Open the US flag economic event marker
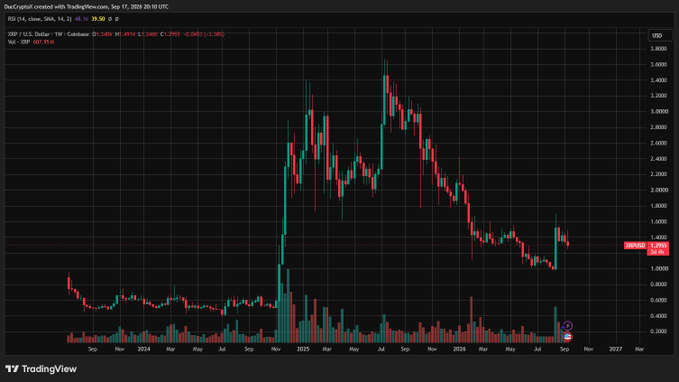 pyautogui.click(x=568, y=336)
